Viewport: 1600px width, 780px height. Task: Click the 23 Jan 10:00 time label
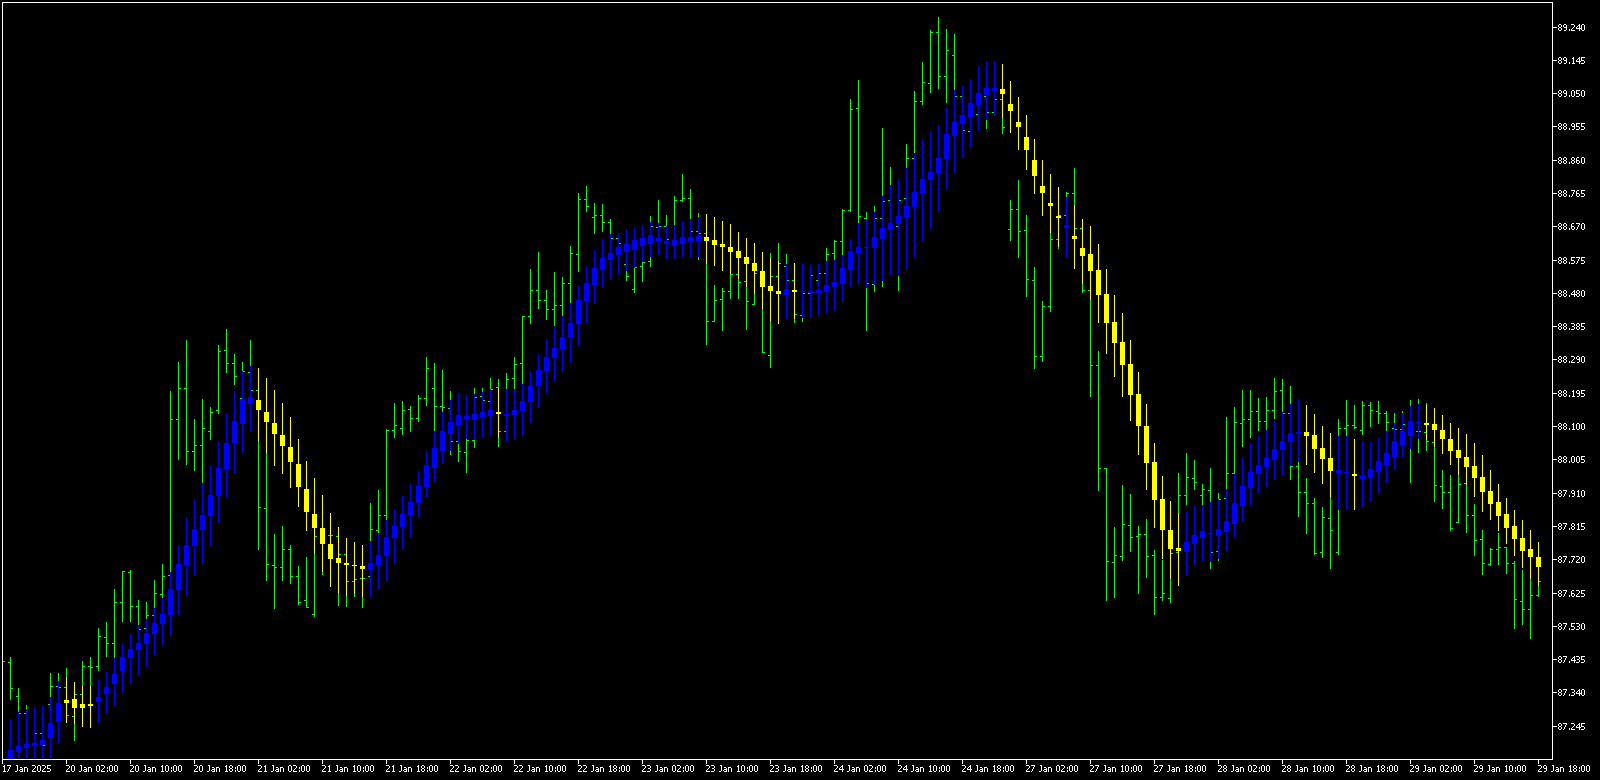point(732,769)
